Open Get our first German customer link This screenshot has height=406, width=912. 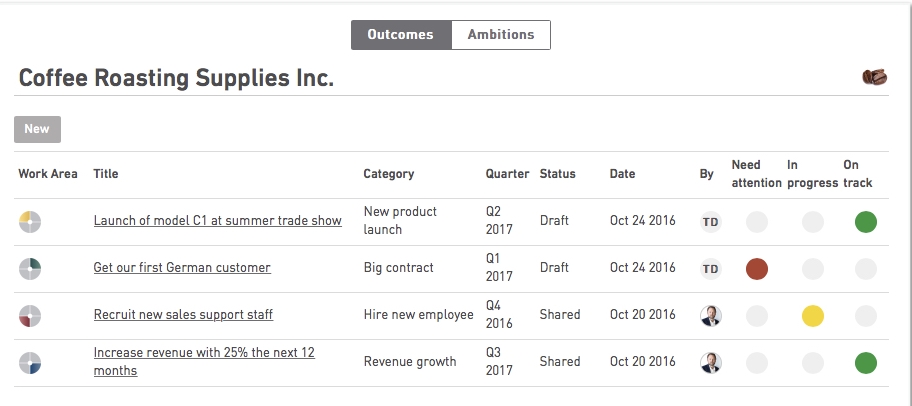[182, 268]
